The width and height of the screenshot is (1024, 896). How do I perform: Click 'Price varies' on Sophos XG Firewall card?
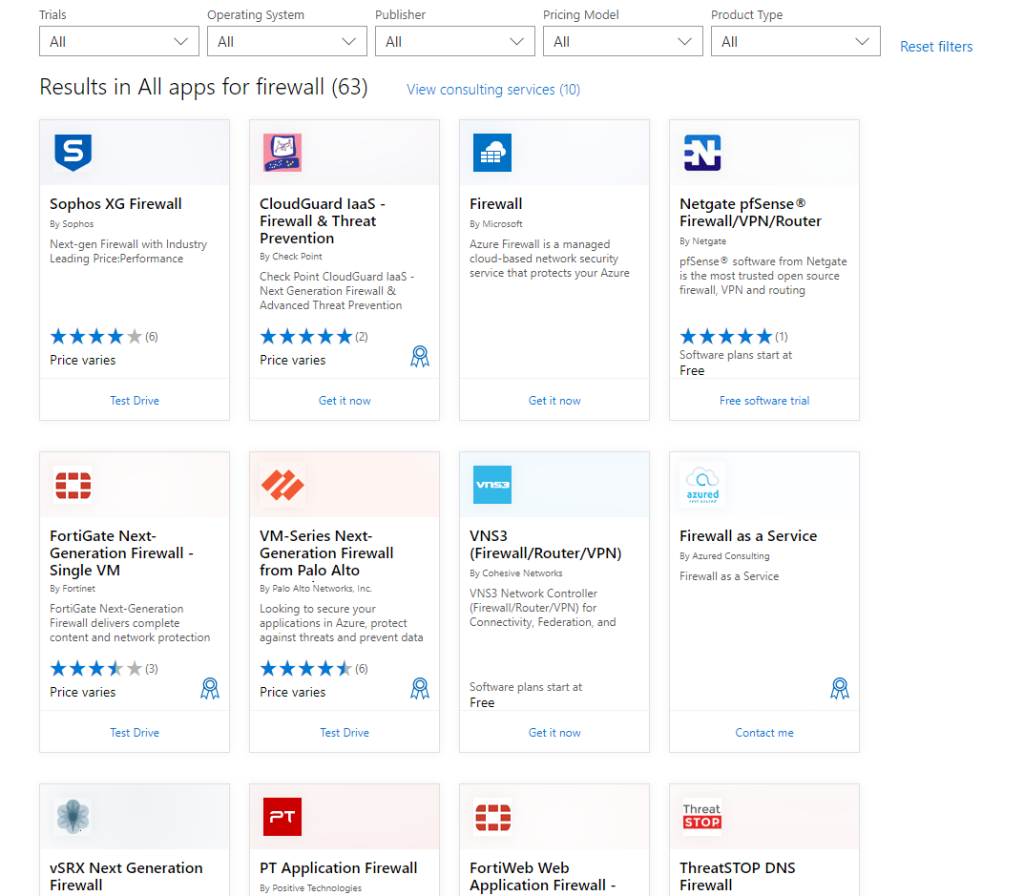point(82,360)
